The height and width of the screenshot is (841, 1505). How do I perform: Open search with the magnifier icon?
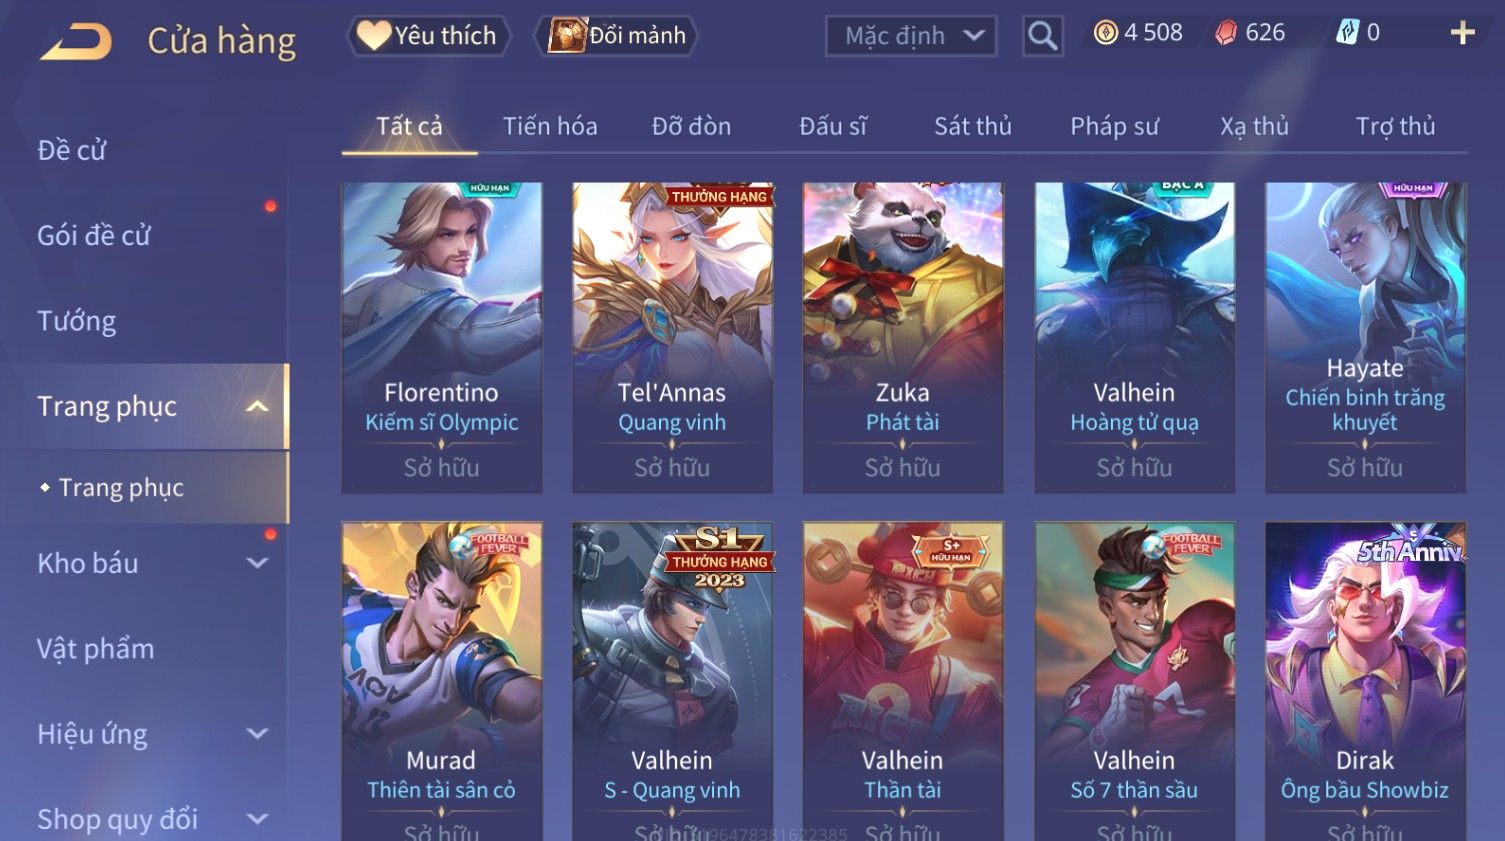click(x=1042, y=36)
